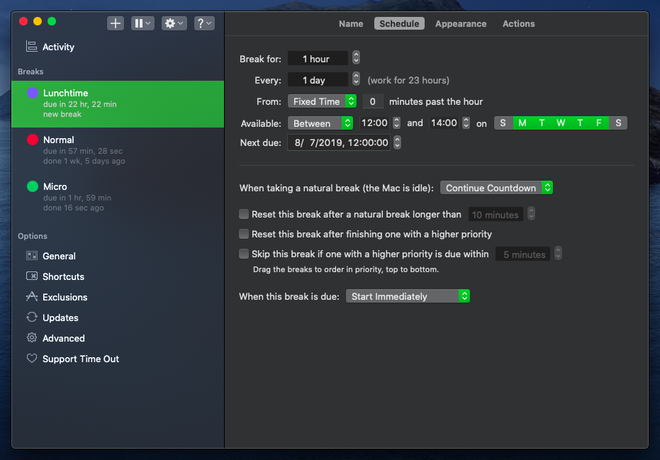Click the green Micro color dot
The height and width of the screenshot is (460, 660).
[32, 186]
